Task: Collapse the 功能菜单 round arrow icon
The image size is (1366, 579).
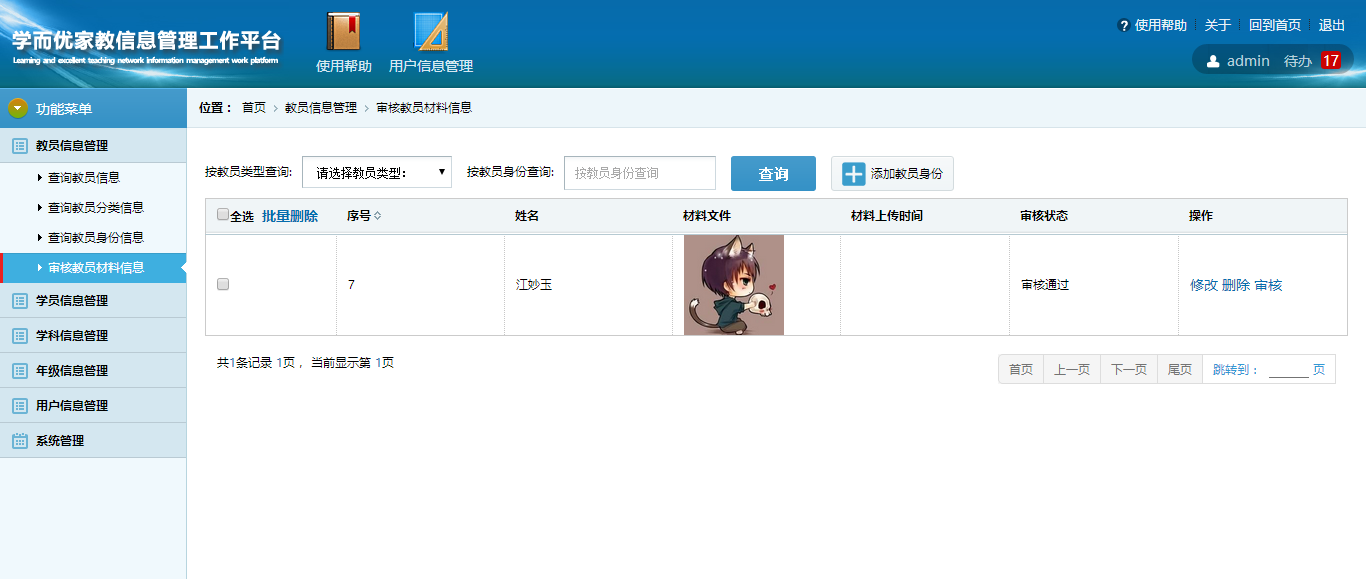Action: [17, 108]
